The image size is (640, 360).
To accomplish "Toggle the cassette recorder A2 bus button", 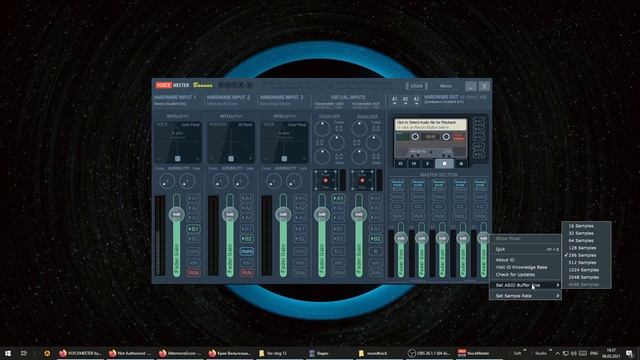I will click(478, 129).
